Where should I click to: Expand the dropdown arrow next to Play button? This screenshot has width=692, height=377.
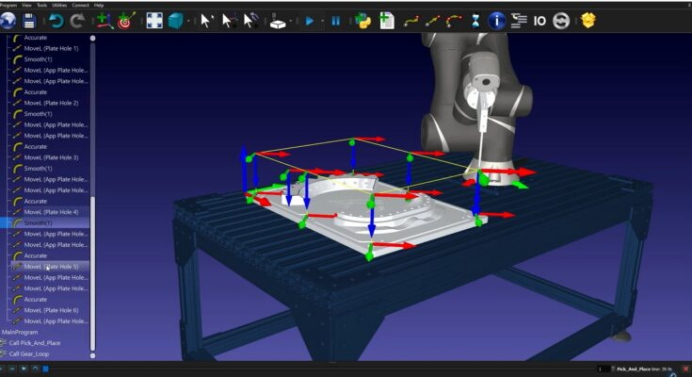click(322, 21)
